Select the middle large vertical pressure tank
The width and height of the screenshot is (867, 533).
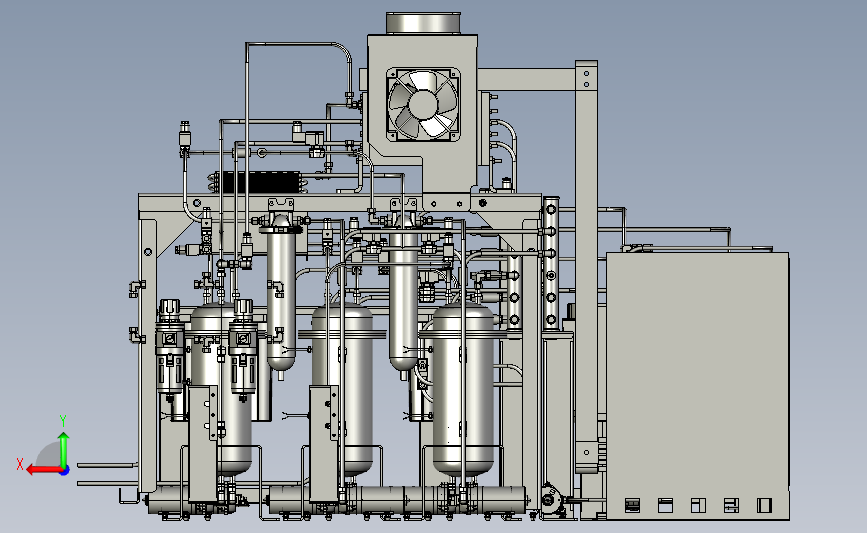[342, 390]
